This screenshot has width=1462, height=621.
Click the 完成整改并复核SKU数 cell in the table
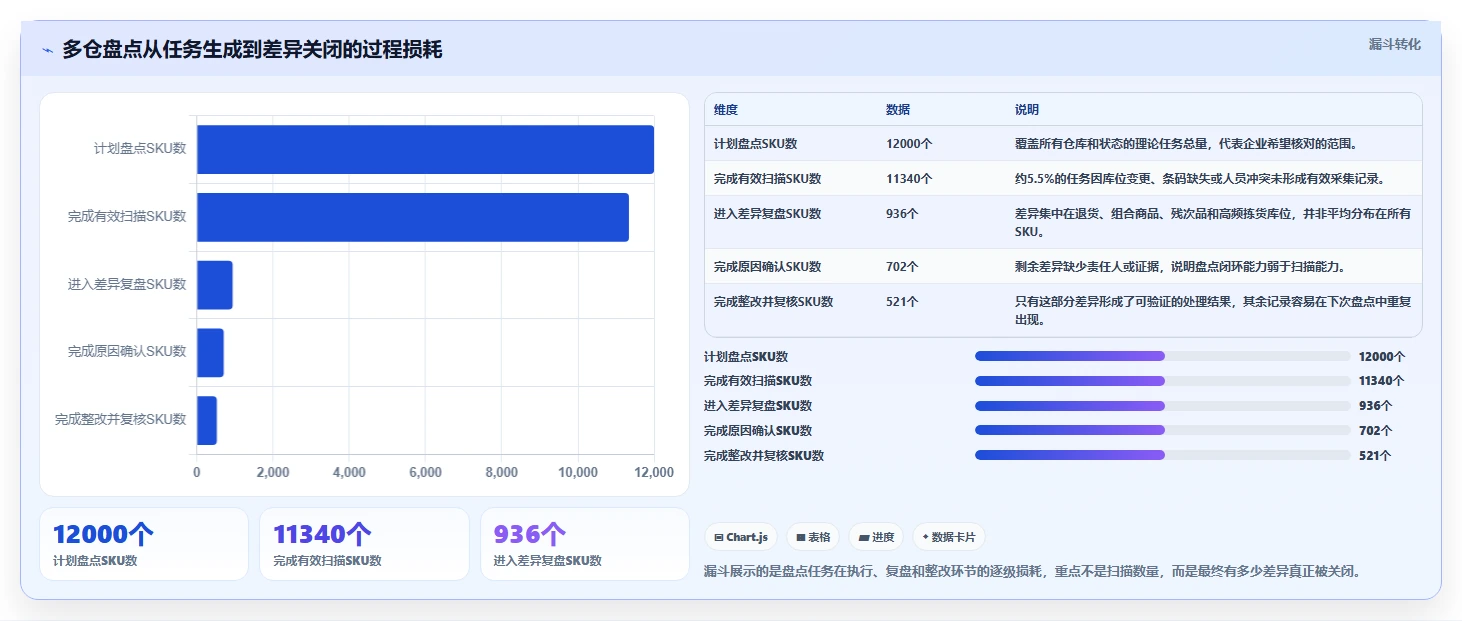773,301
